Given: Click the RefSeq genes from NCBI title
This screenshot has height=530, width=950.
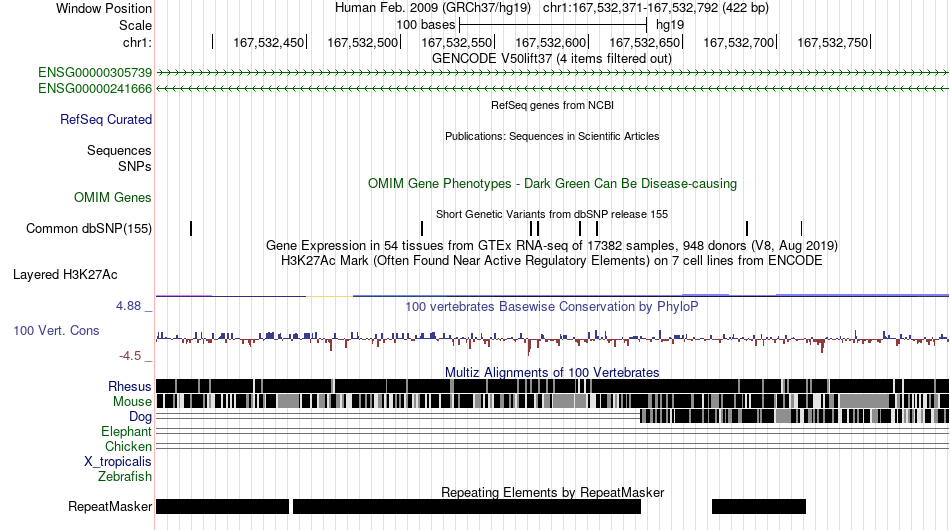Looking at the screenshot, I should 553,105.
